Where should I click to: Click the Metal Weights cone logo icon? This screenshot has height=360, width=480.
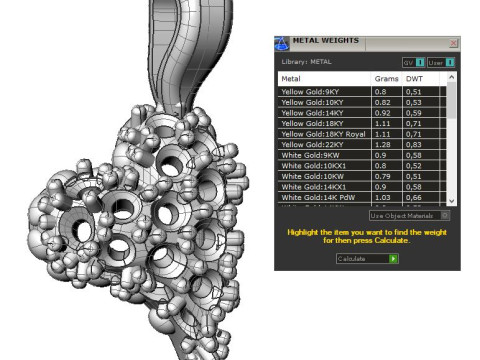coord(282,44)
